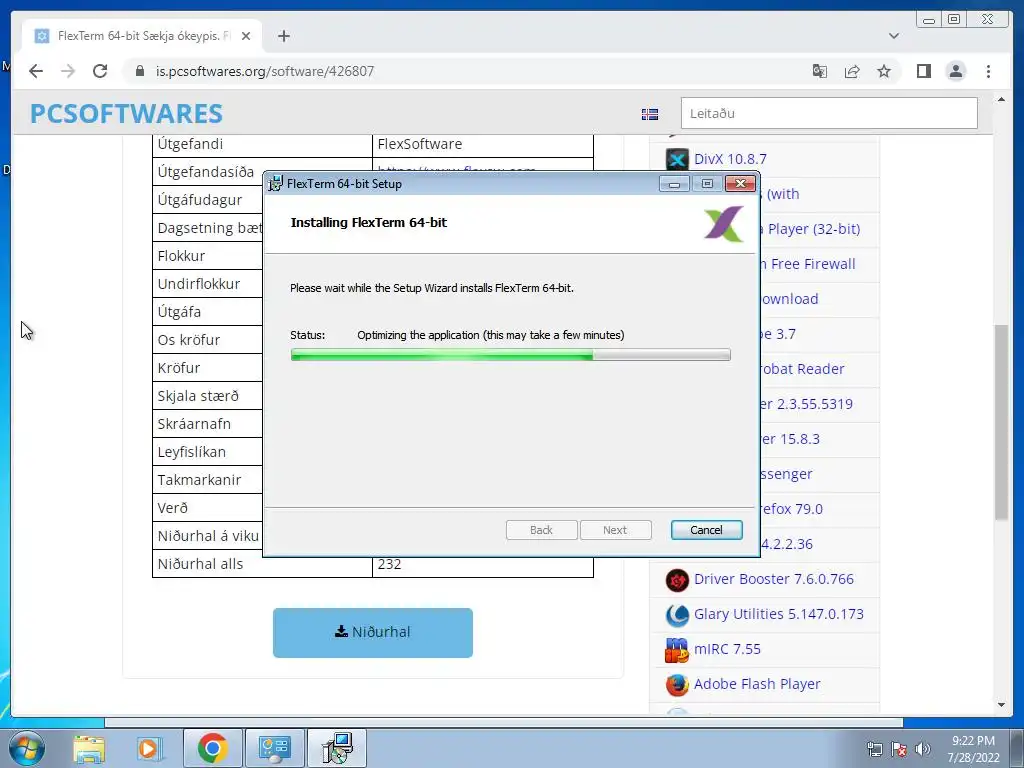The width and height of the screenshot is (1024, 768).
Task: Select the FlexTerm 64-bit browser tab
Action: 142,36
